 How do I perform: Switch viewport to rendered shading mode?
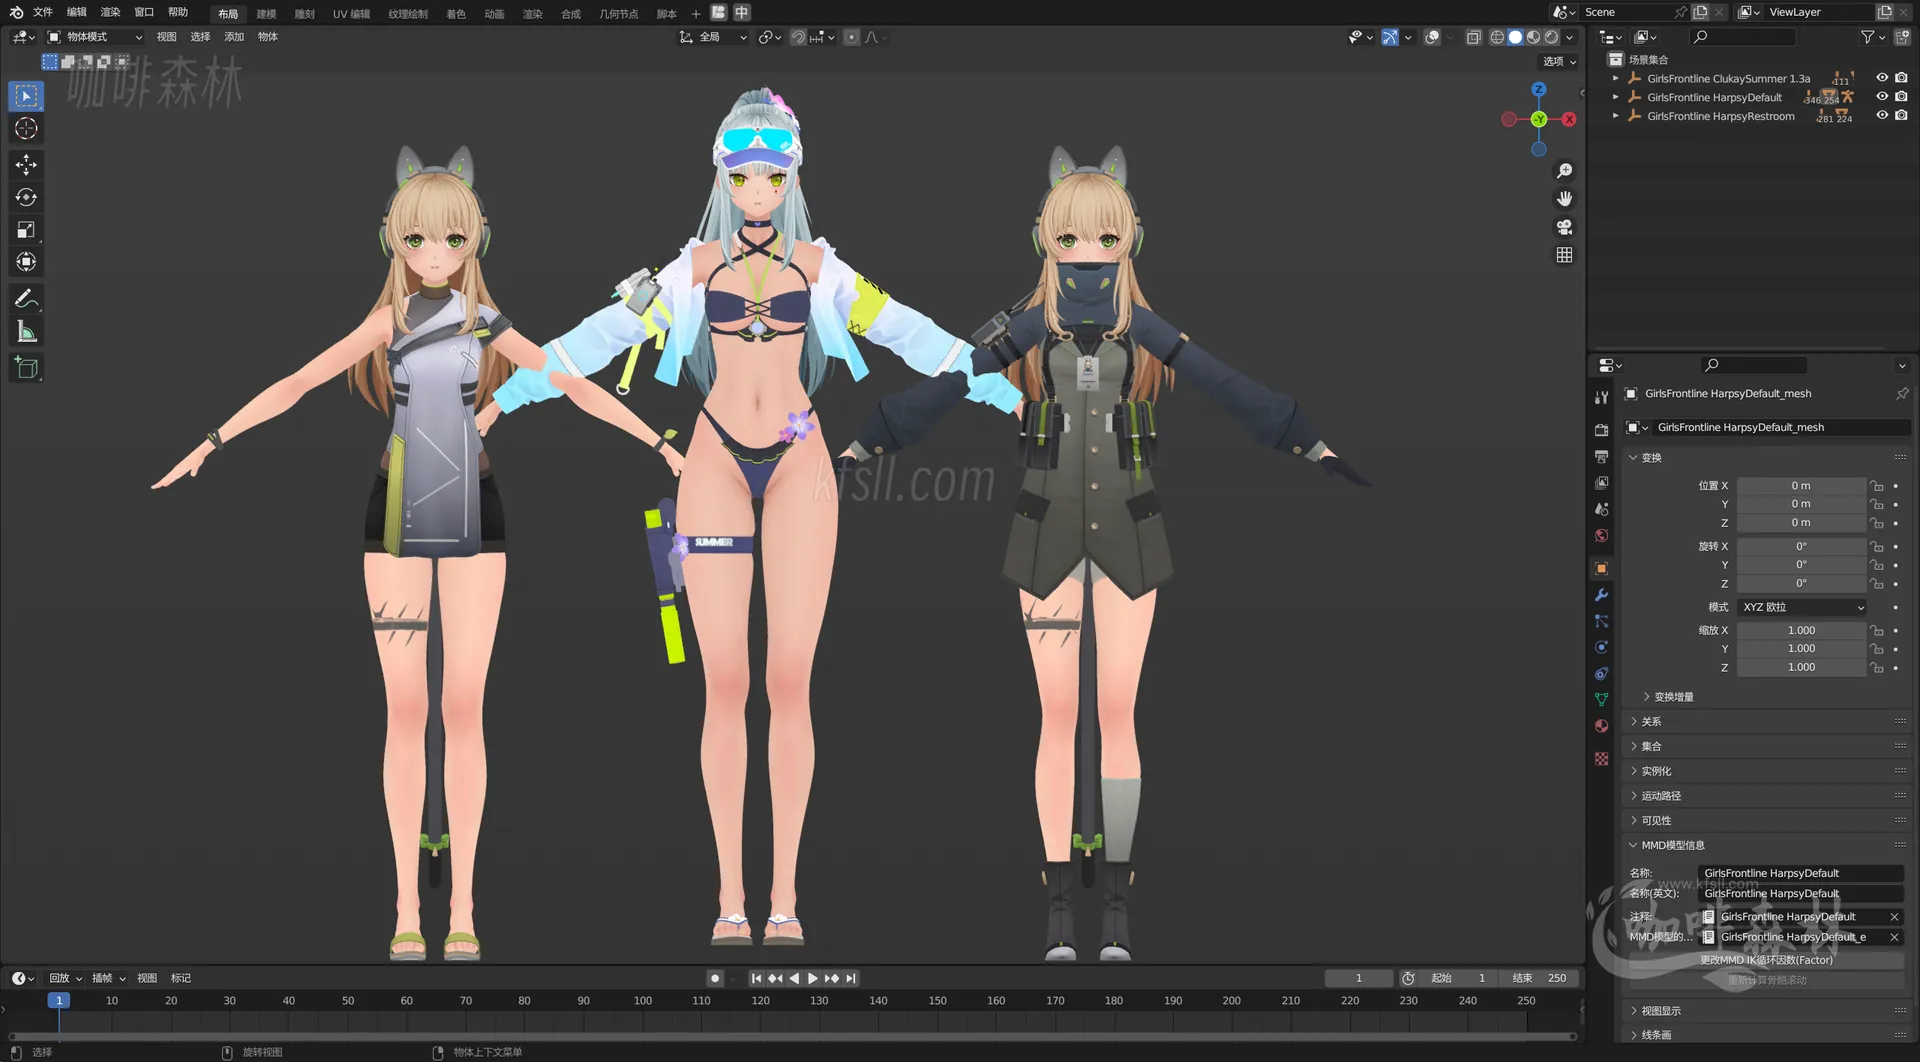pyautogui.click(x=1551, y=36)
